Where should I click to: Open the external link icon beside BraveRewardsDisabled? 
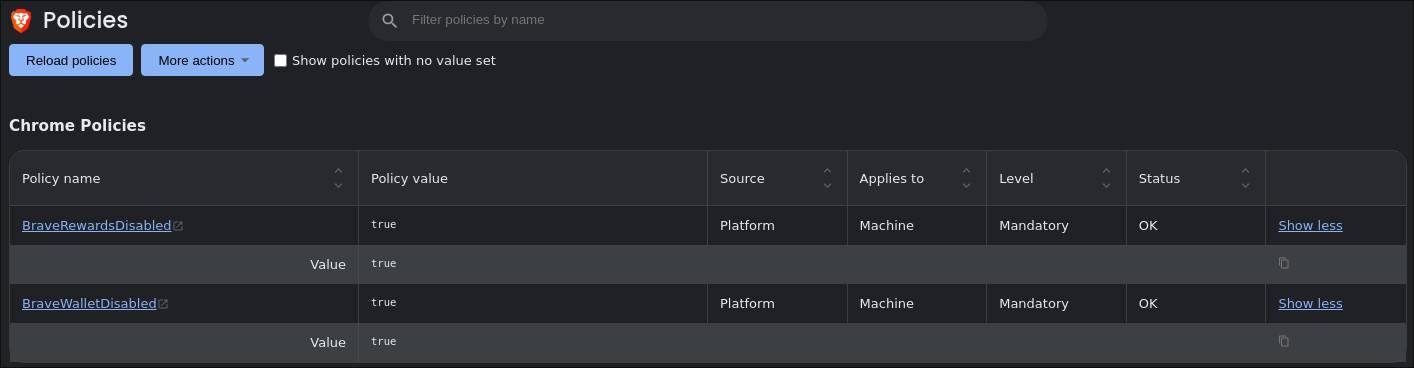[178, 226]
